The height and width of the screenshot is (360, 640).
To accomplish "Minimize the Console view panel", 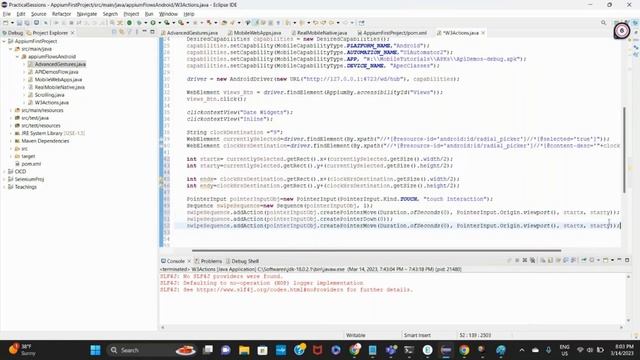I will (619, 260).
